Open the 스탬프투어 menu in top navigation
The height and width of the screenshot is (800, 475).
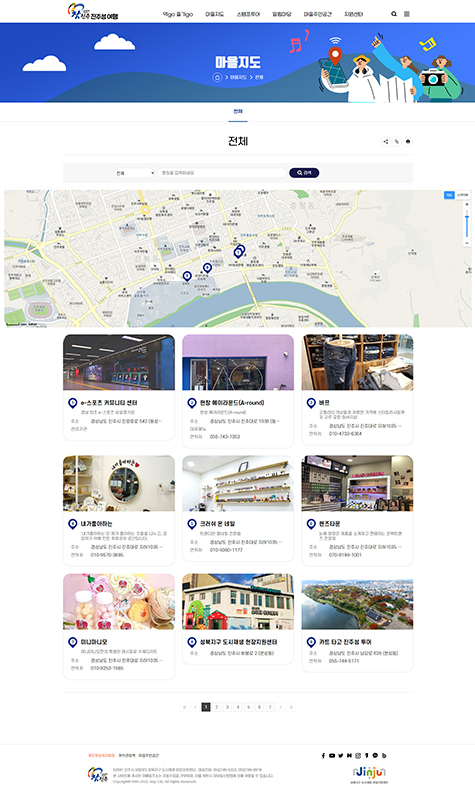point(248,14)
